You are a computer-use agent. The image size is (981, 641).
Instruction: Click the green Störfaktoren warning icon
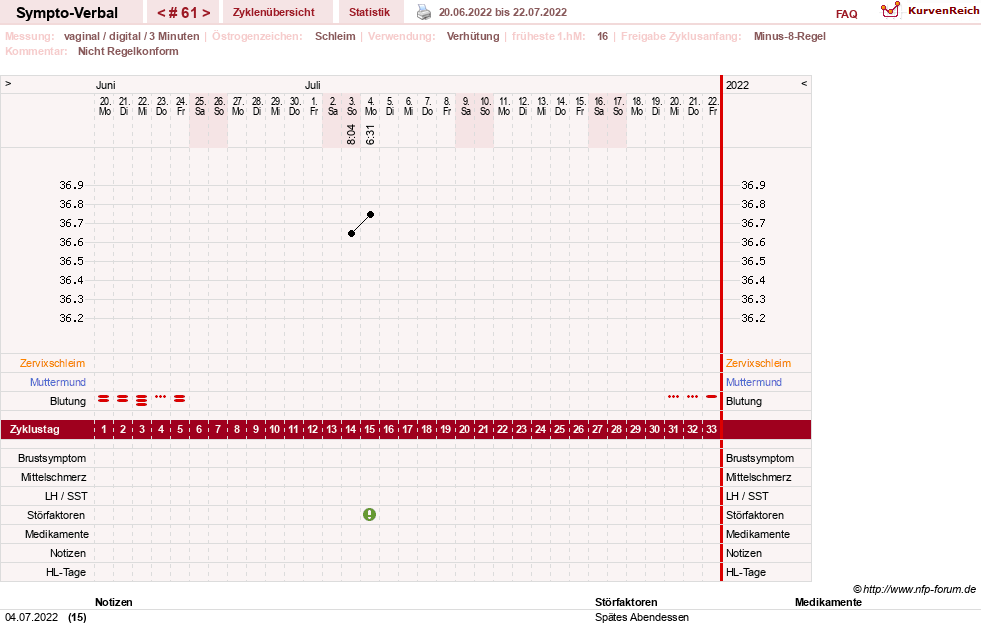[370, 515]
